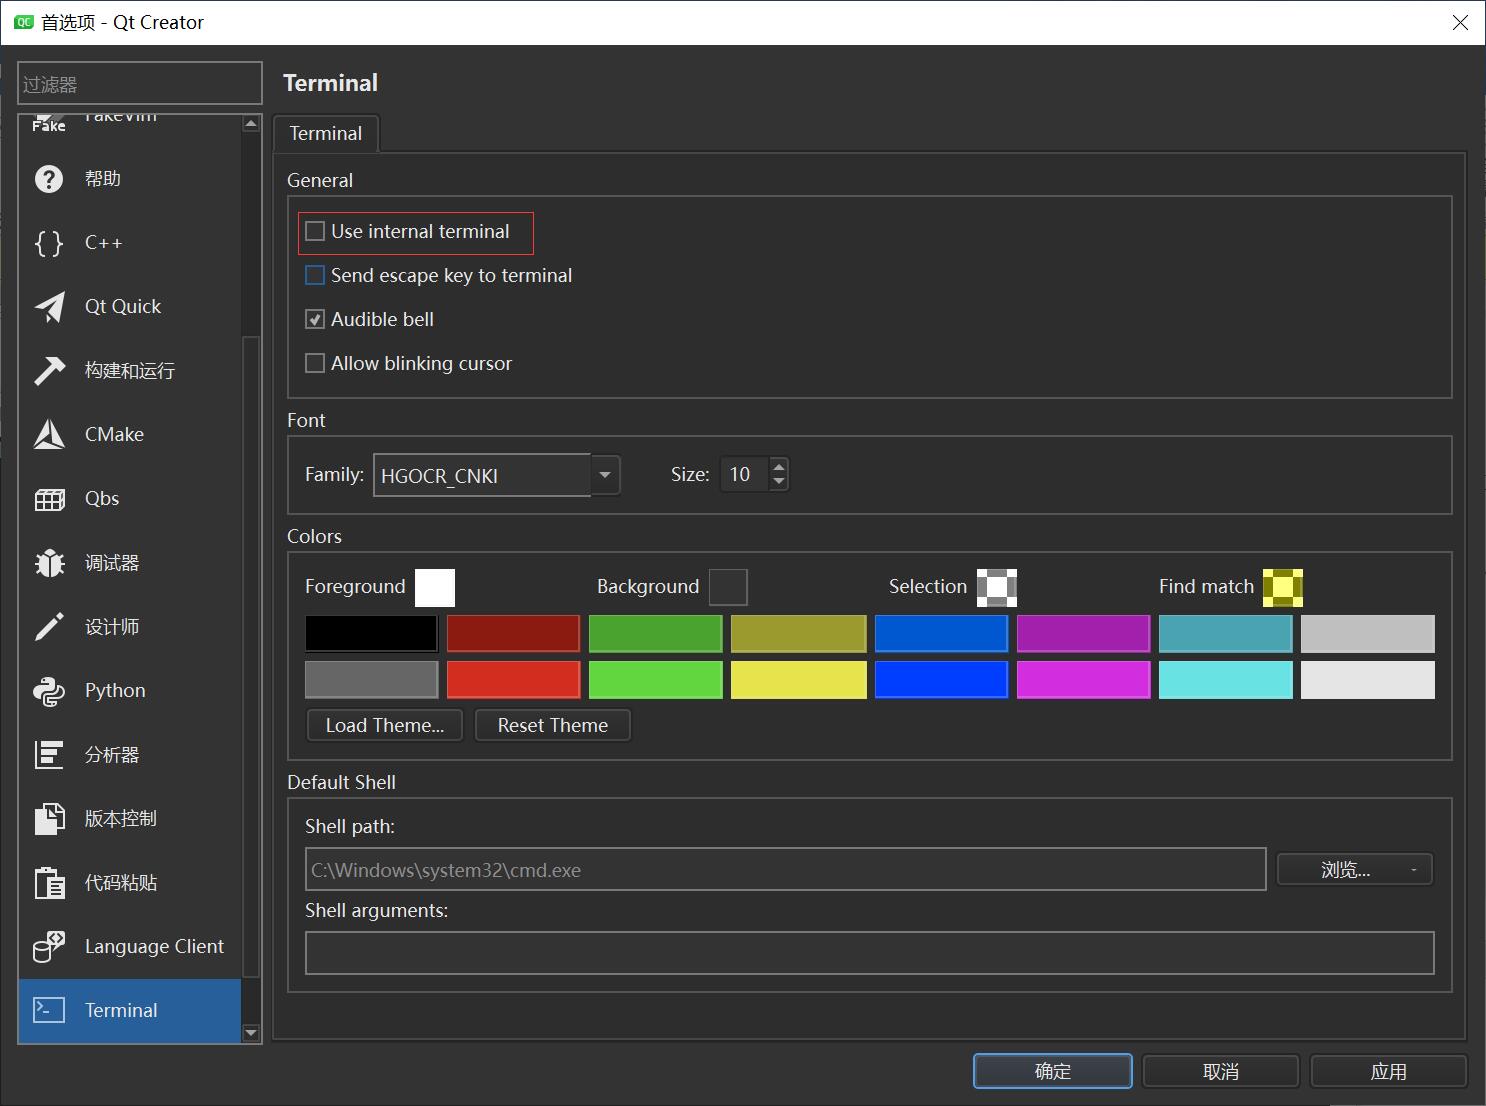Open the Version Control (版本控制) icon
1486x1106 pixels.
pyautogui.click(x=49, y=819)
